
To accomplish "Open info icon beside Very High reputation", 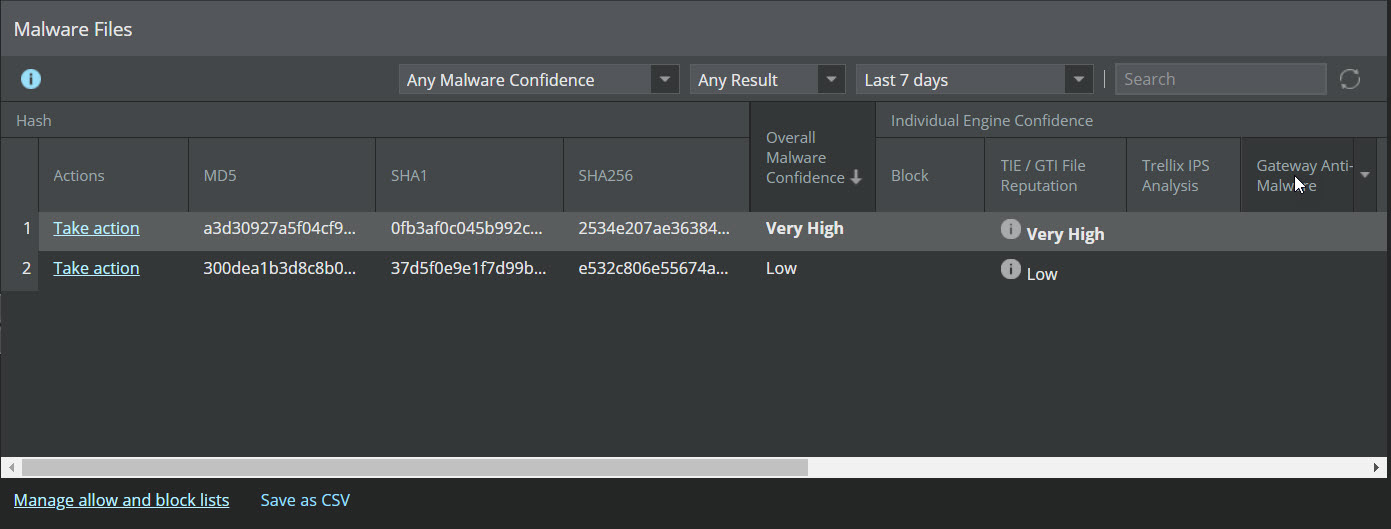I will 1010,230.
